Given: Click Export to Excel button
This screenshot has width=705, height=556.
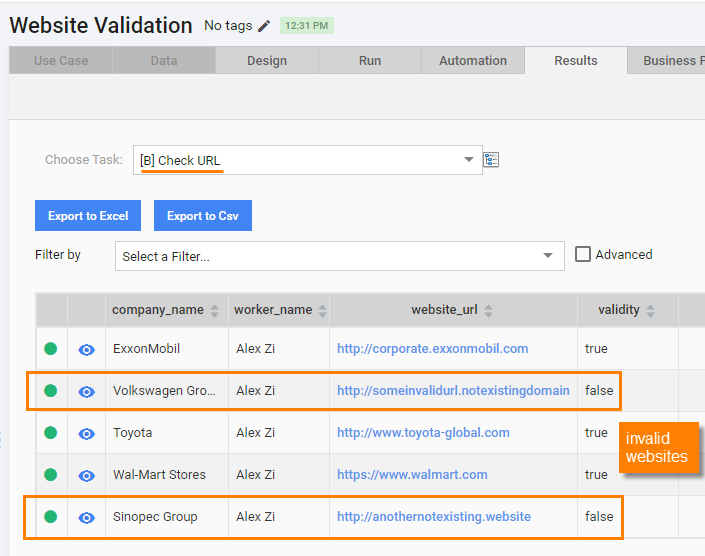Looking at the screenshot, I should (88, 216).
